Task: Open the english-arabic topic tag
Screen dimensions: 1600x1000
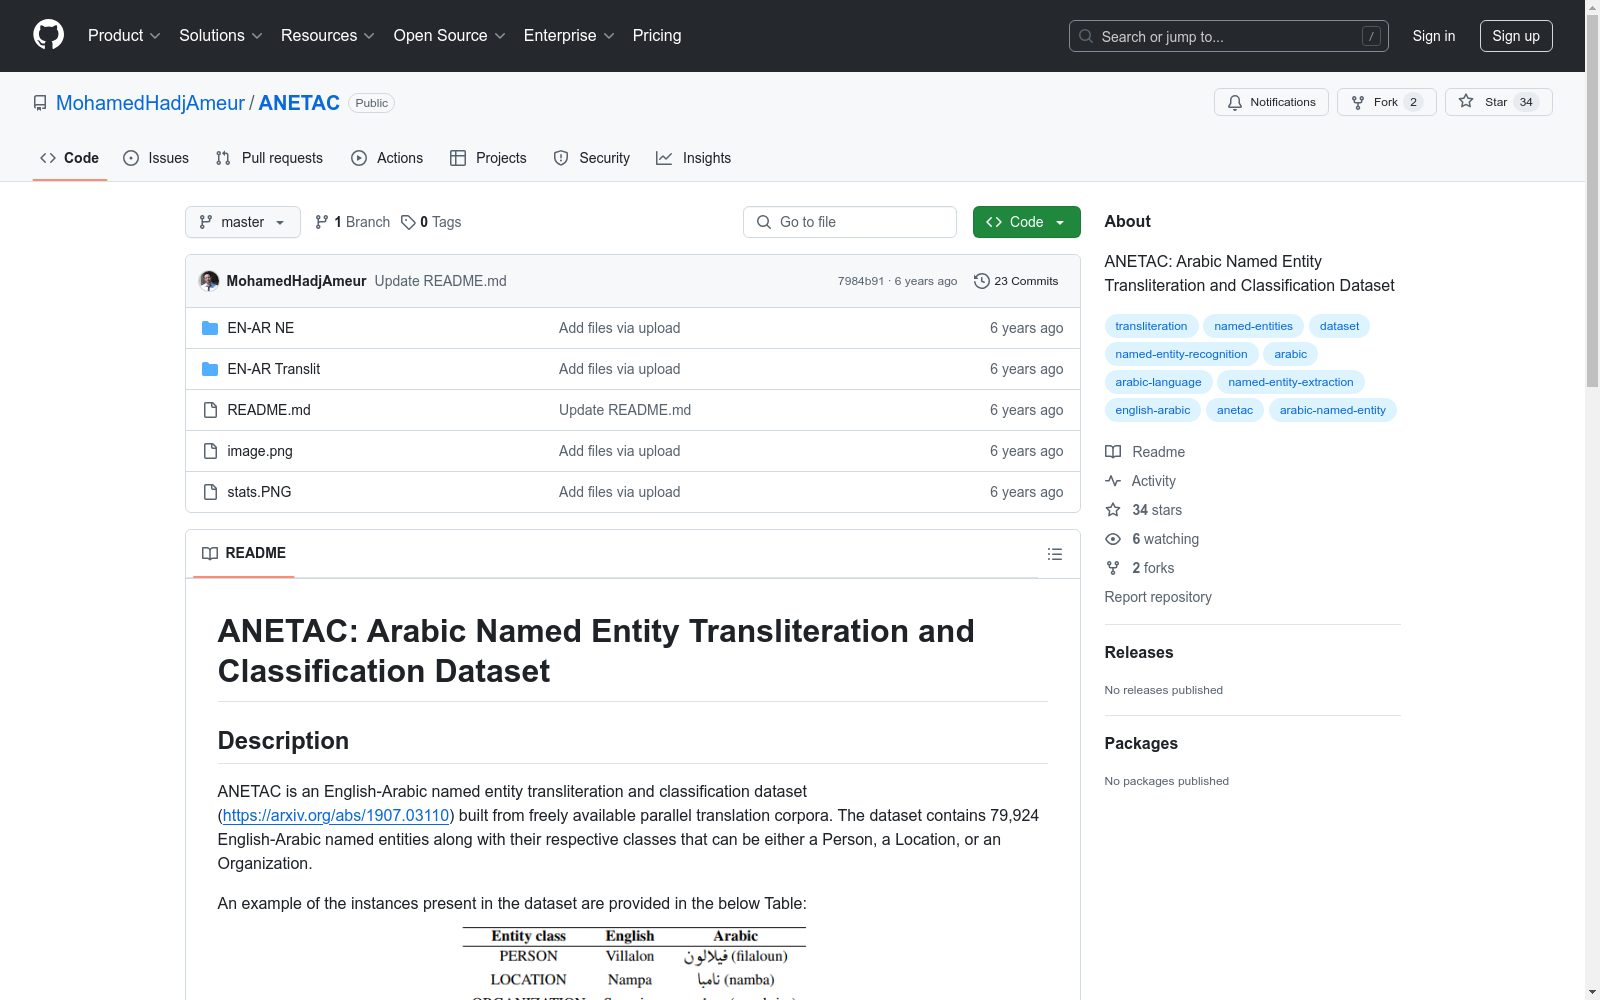Action: coord(1153,410)
